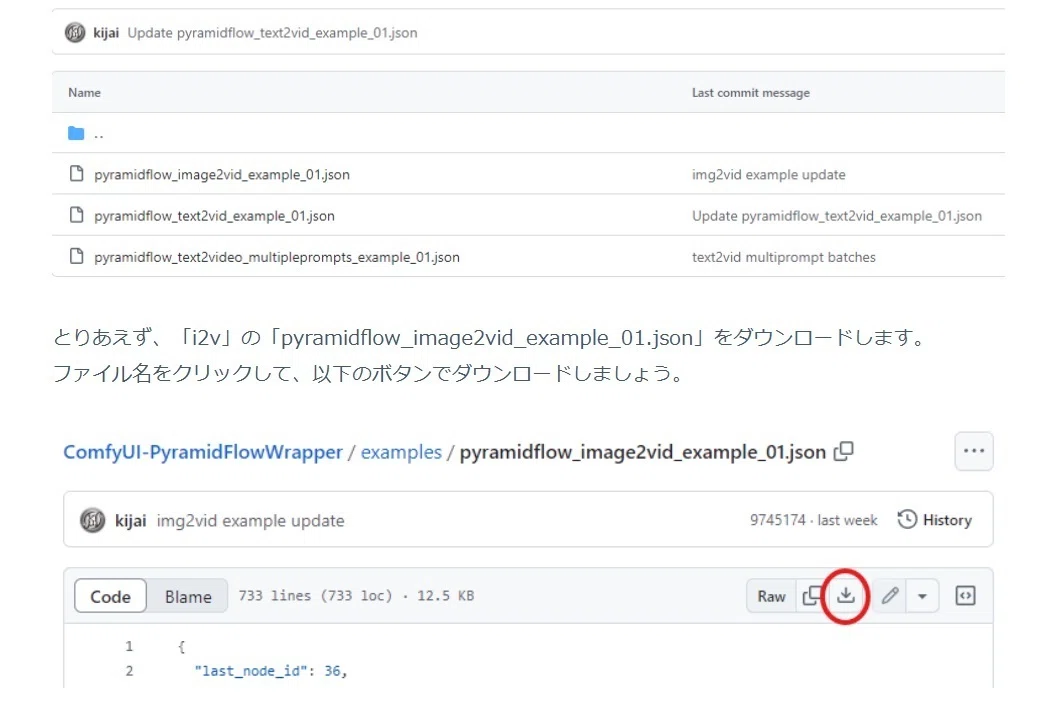Copy raw file contents icon
Viewport: 1043px width, 722px height.
812,596
